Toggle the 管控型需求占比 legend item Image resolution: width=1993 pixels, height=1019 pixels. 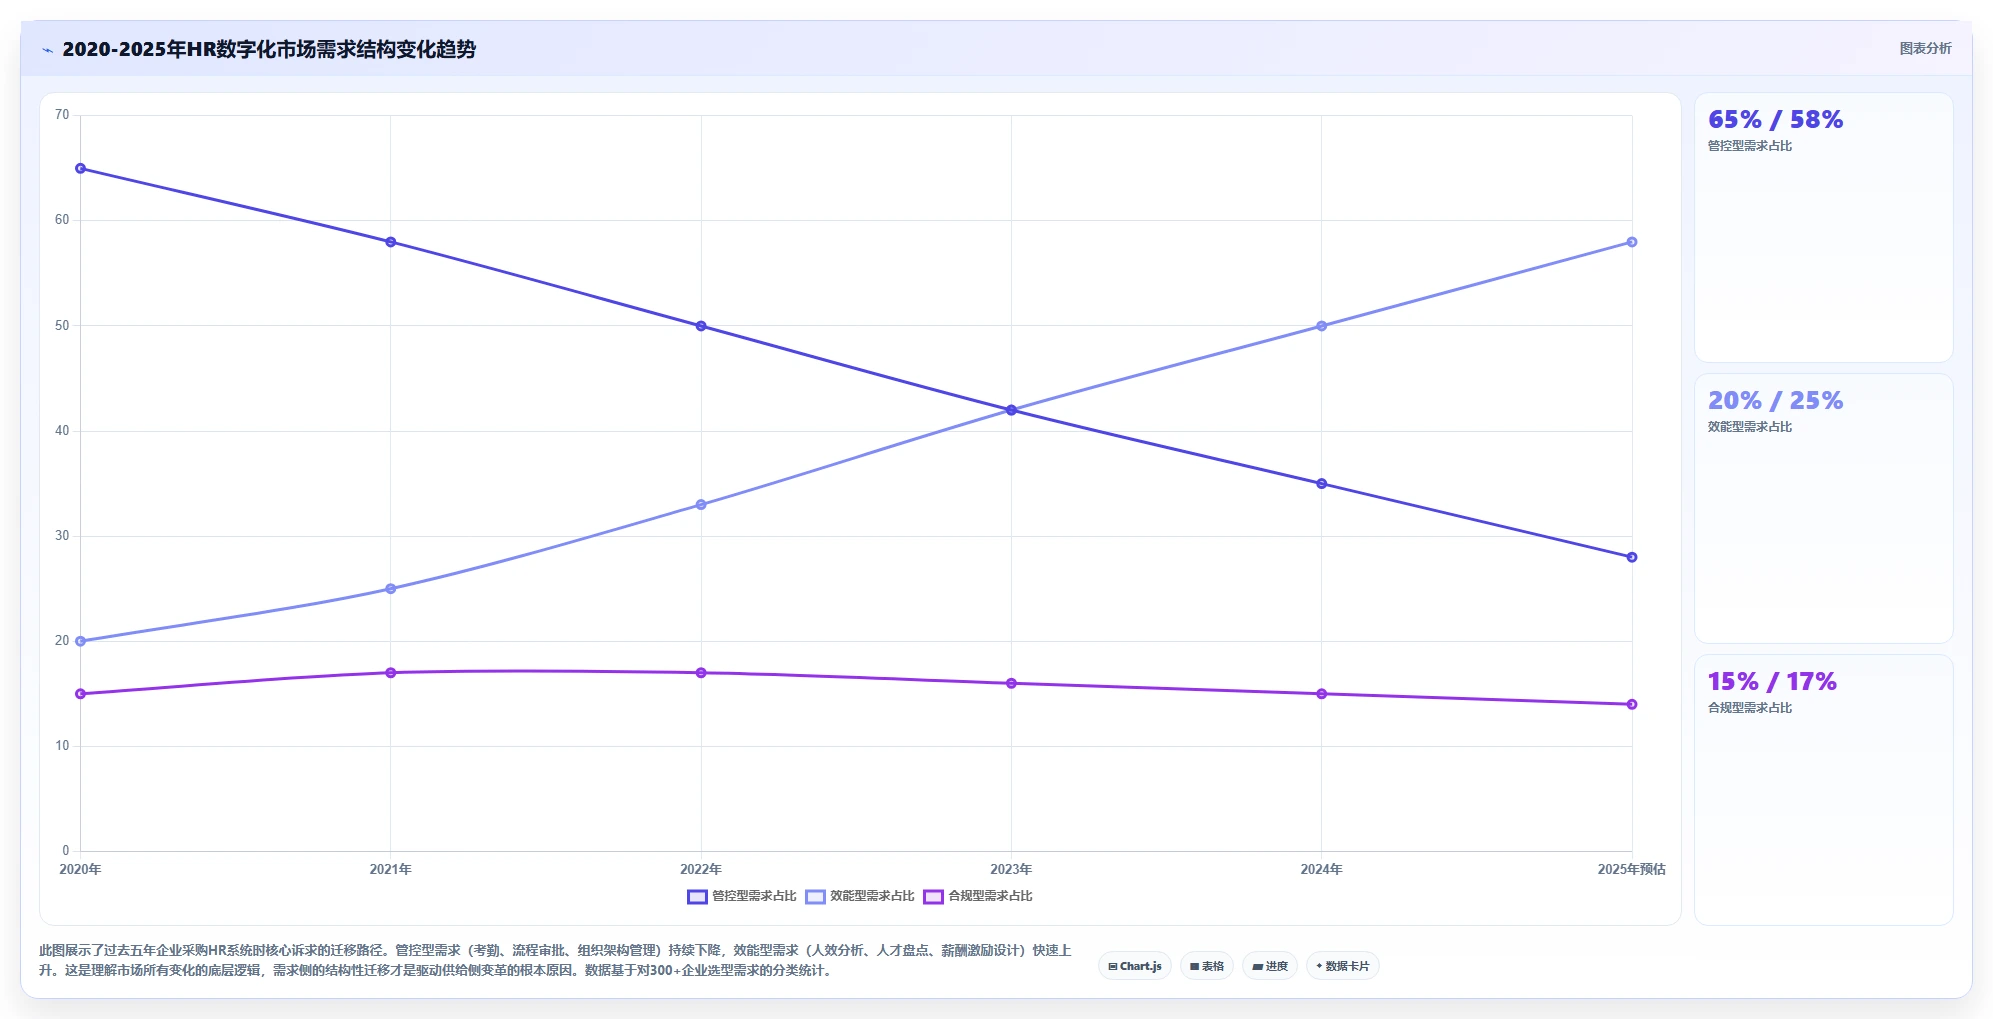(742, 896)
